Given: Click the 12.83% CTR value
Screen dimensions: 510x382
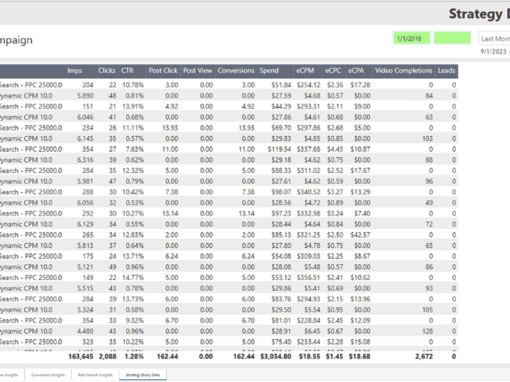Looking at the screenshot, I should coord(133,235).
